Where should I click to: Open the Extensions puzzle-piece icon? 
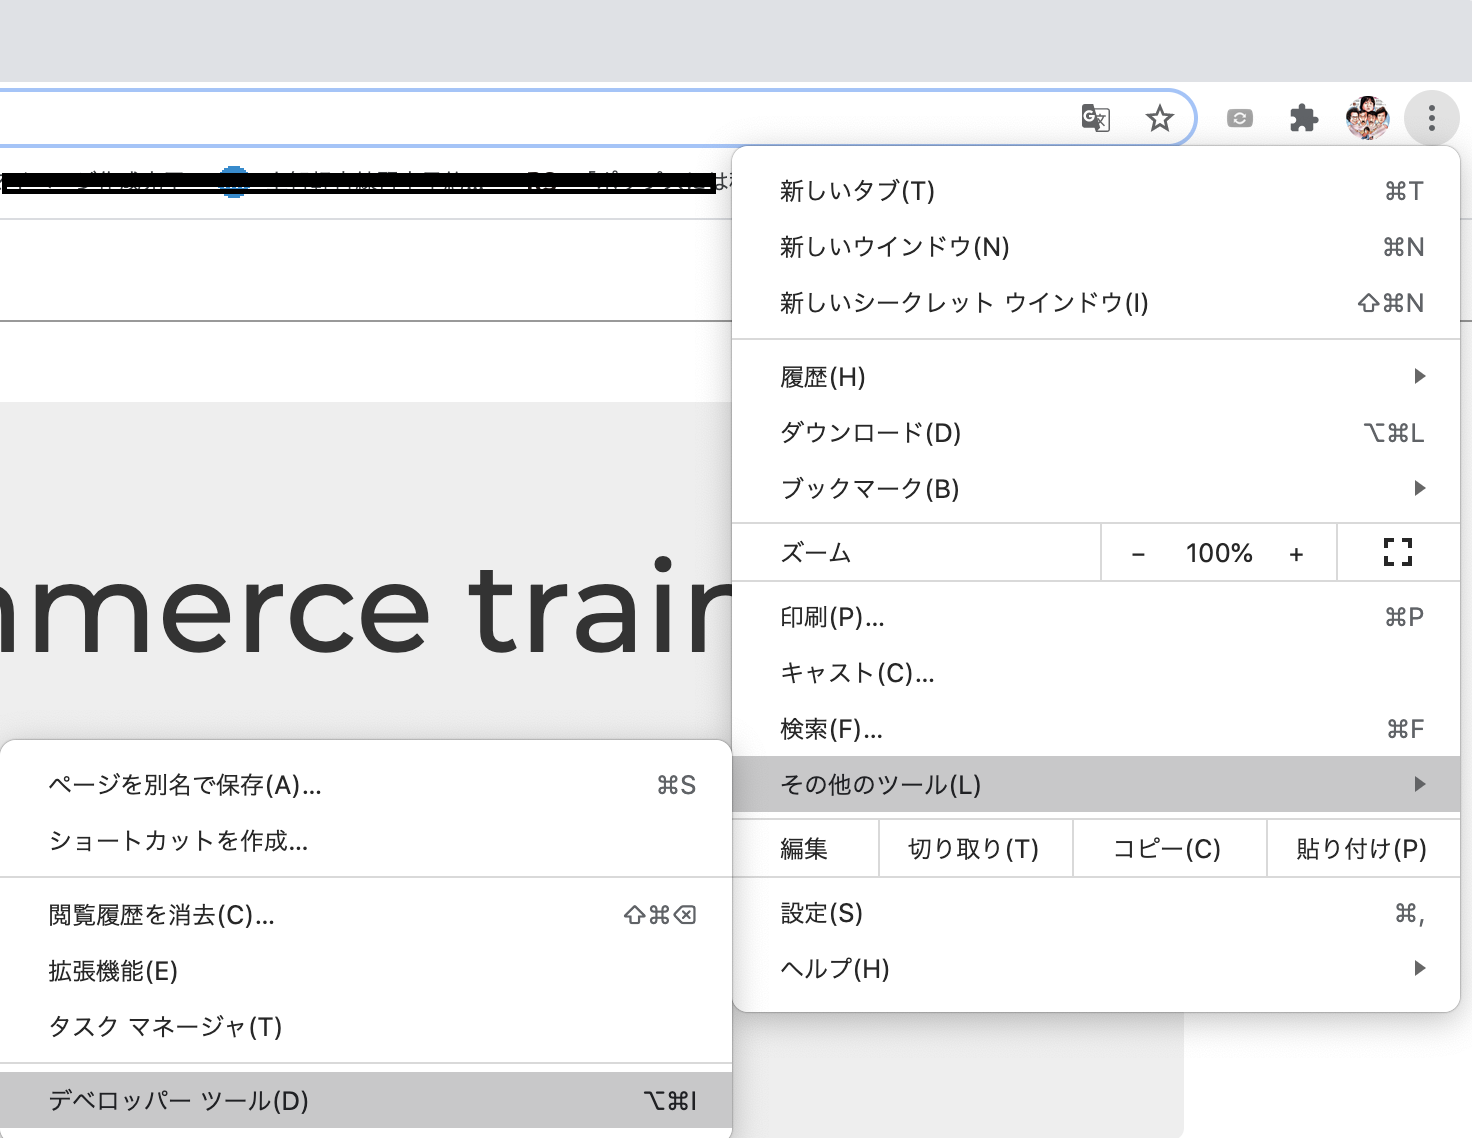(x=1303, y=117)
